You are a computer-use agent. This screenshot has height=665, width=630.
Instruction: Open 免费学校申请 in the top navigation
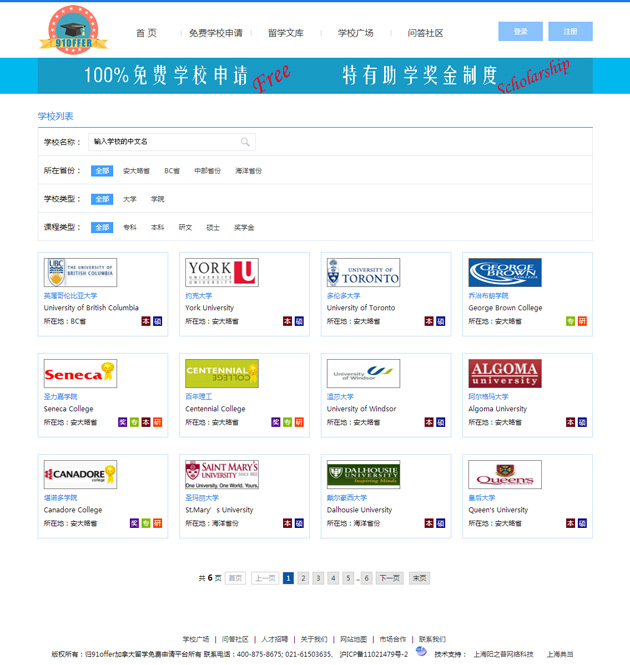216,33
